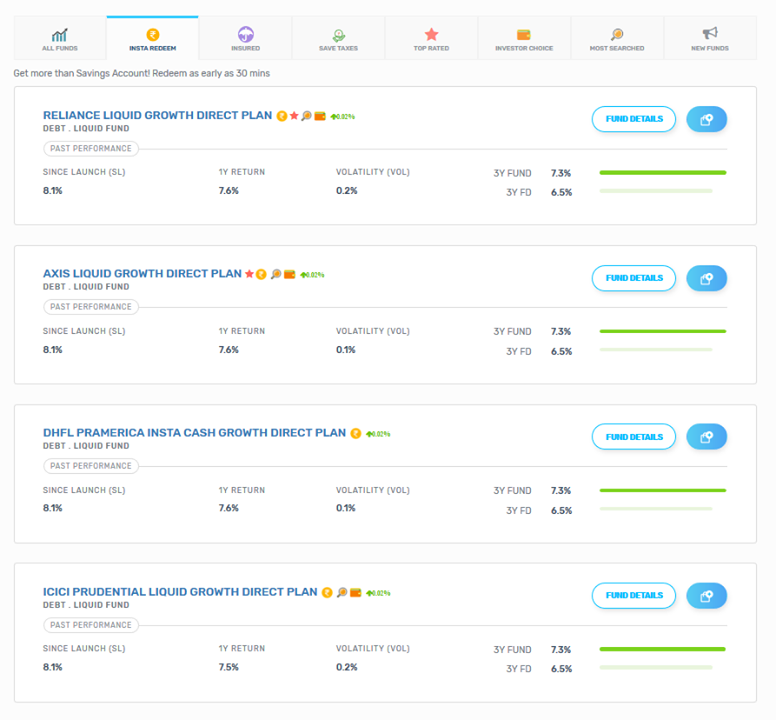Click the red star icon beside Axis Liquid
The height and width of the screenshot is (720, 776).
tap(249, 274)
